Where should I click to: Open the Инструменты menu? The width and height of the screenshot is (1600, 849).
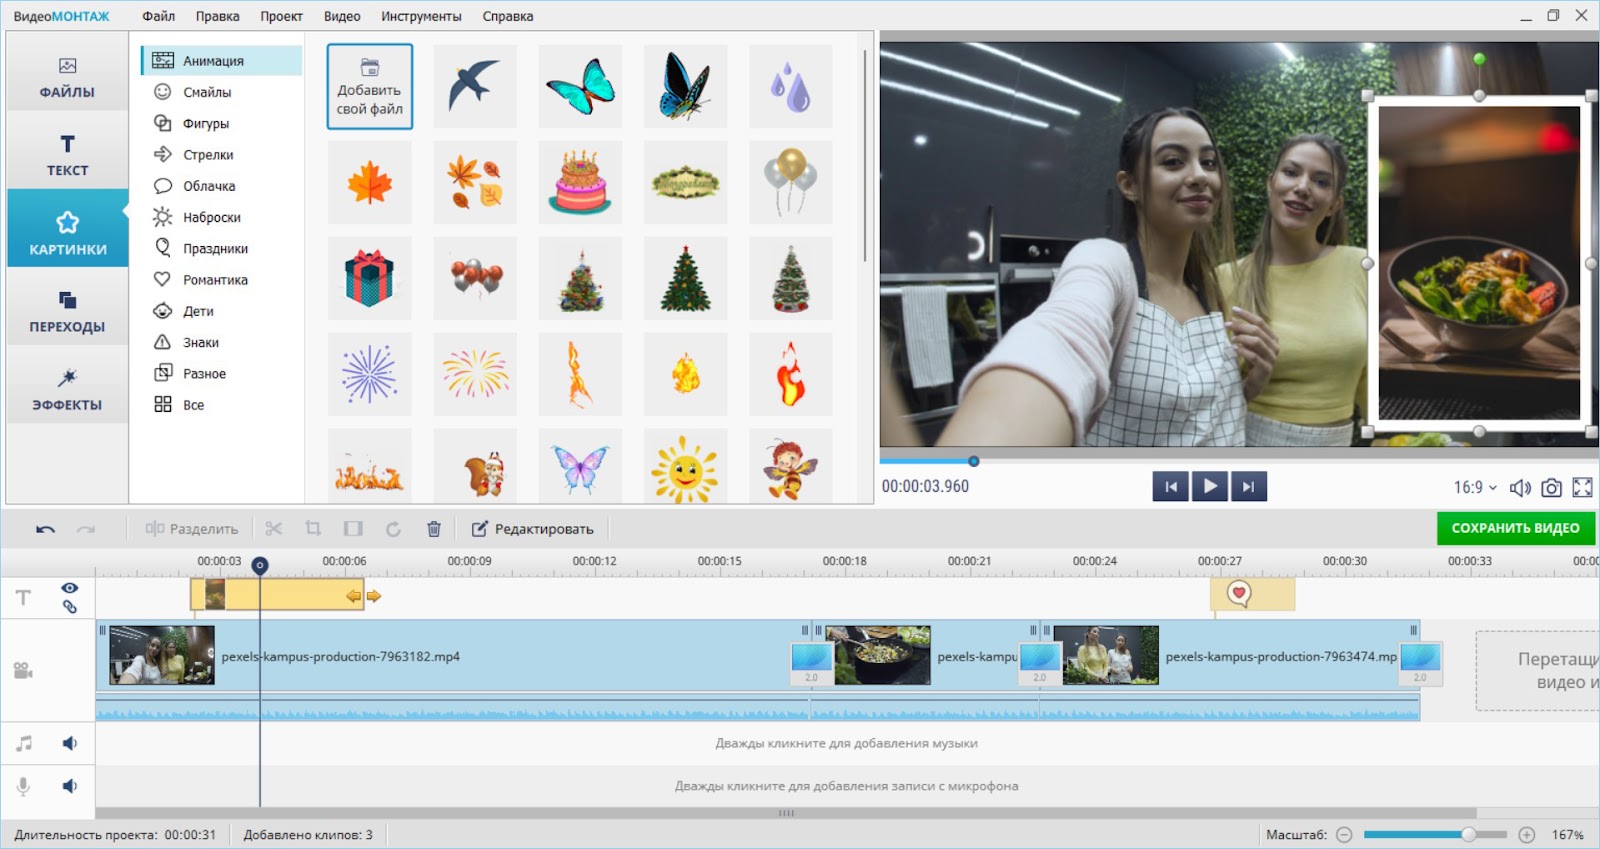click(421, 16)
